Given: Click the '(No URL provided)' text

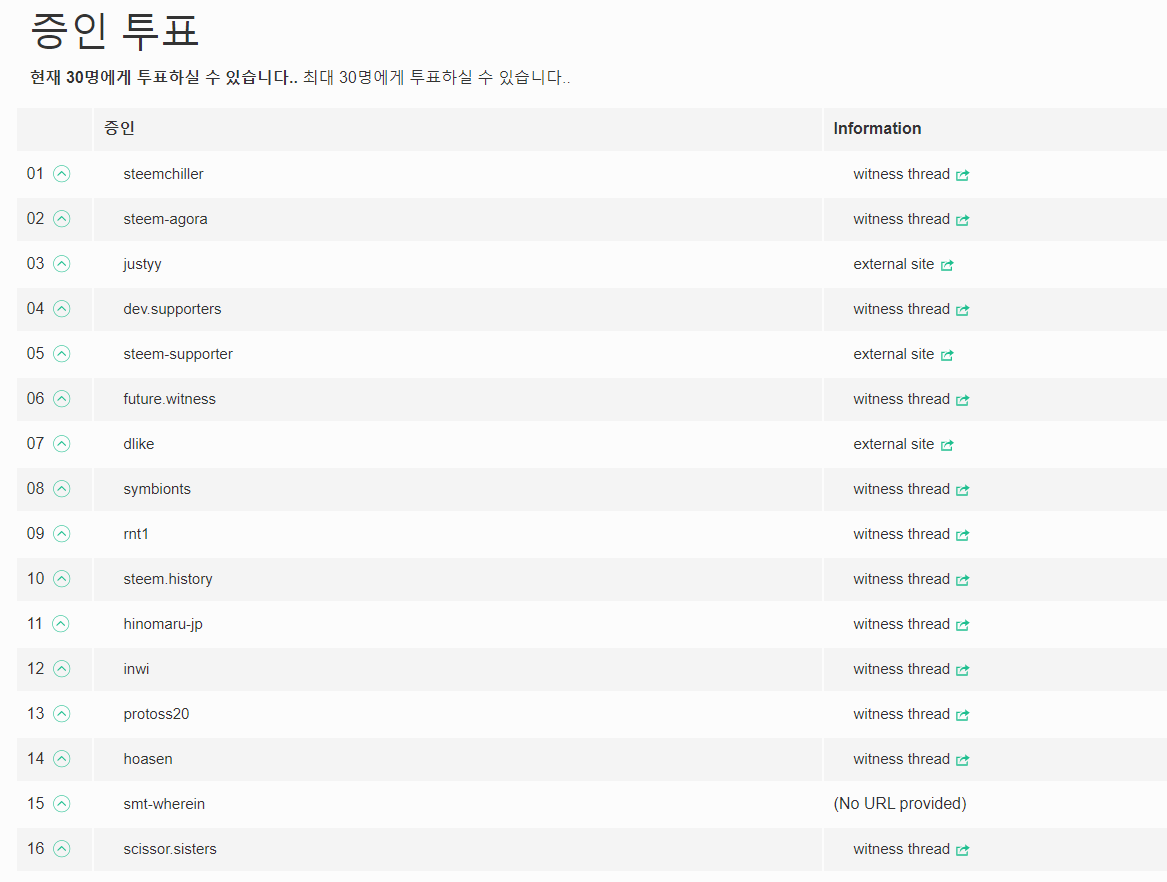Looking at the screenshot, I should 900,804.
